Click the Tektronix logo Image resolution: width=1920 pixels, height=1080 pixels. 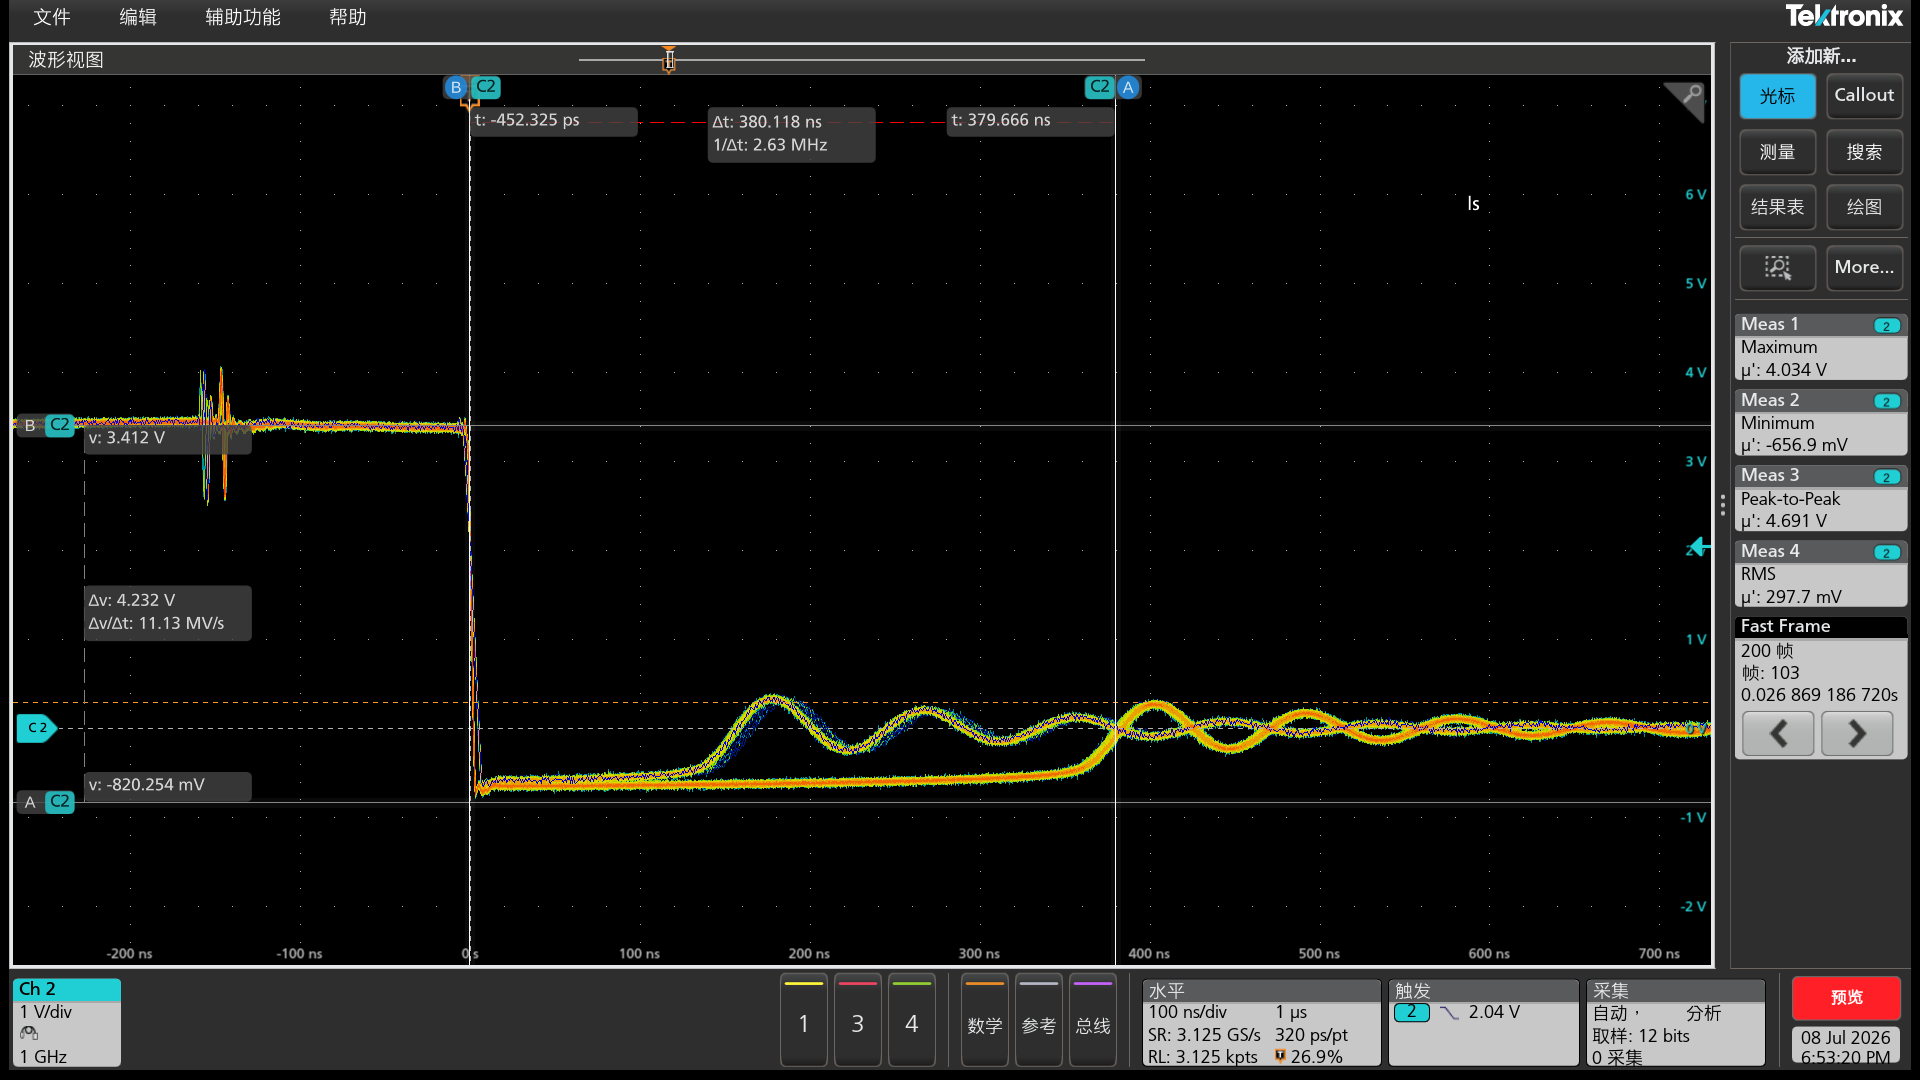click(1844, 16)
